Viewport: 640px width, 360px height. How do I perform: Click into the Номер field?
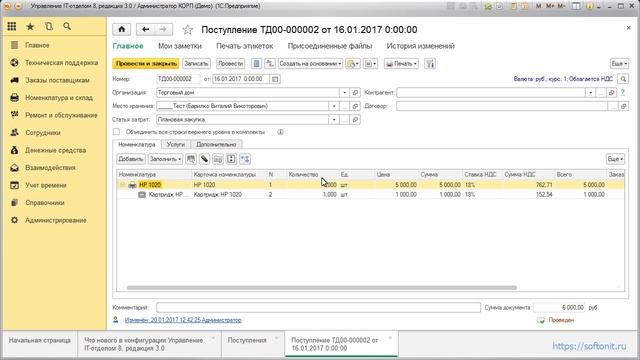point(178,79)
